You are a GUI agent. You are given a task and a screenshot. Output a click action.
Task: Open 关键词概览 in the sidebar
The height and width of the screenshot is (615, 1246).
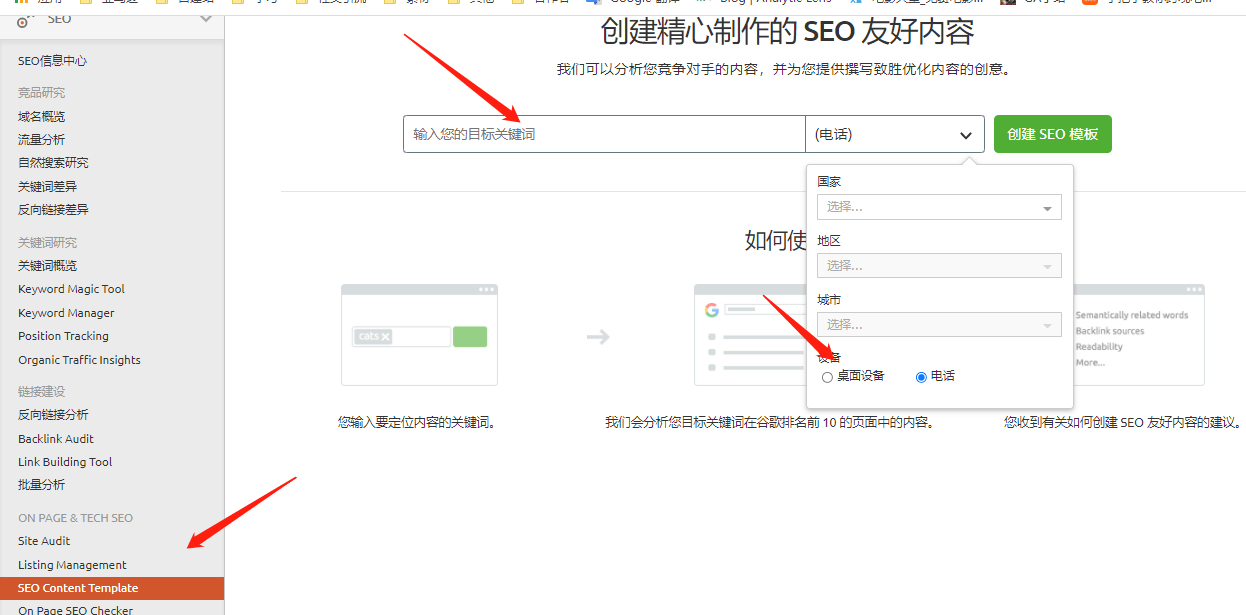[x=47, y=266]
